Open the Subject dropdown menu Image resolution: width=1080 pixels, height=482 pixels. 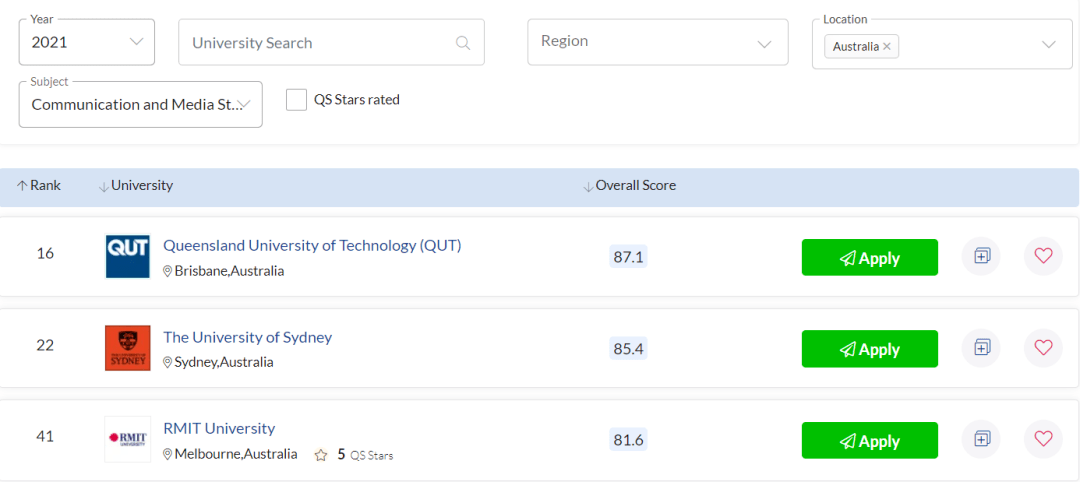[140, 104]
